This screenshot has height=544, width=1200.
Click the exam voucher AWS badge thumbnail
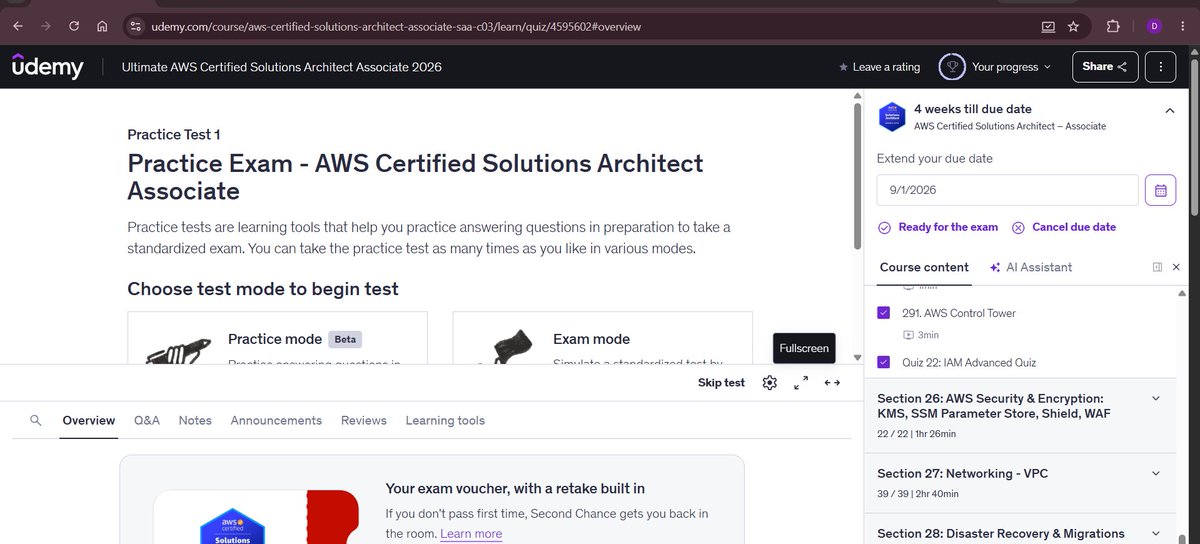click(231, 525)
